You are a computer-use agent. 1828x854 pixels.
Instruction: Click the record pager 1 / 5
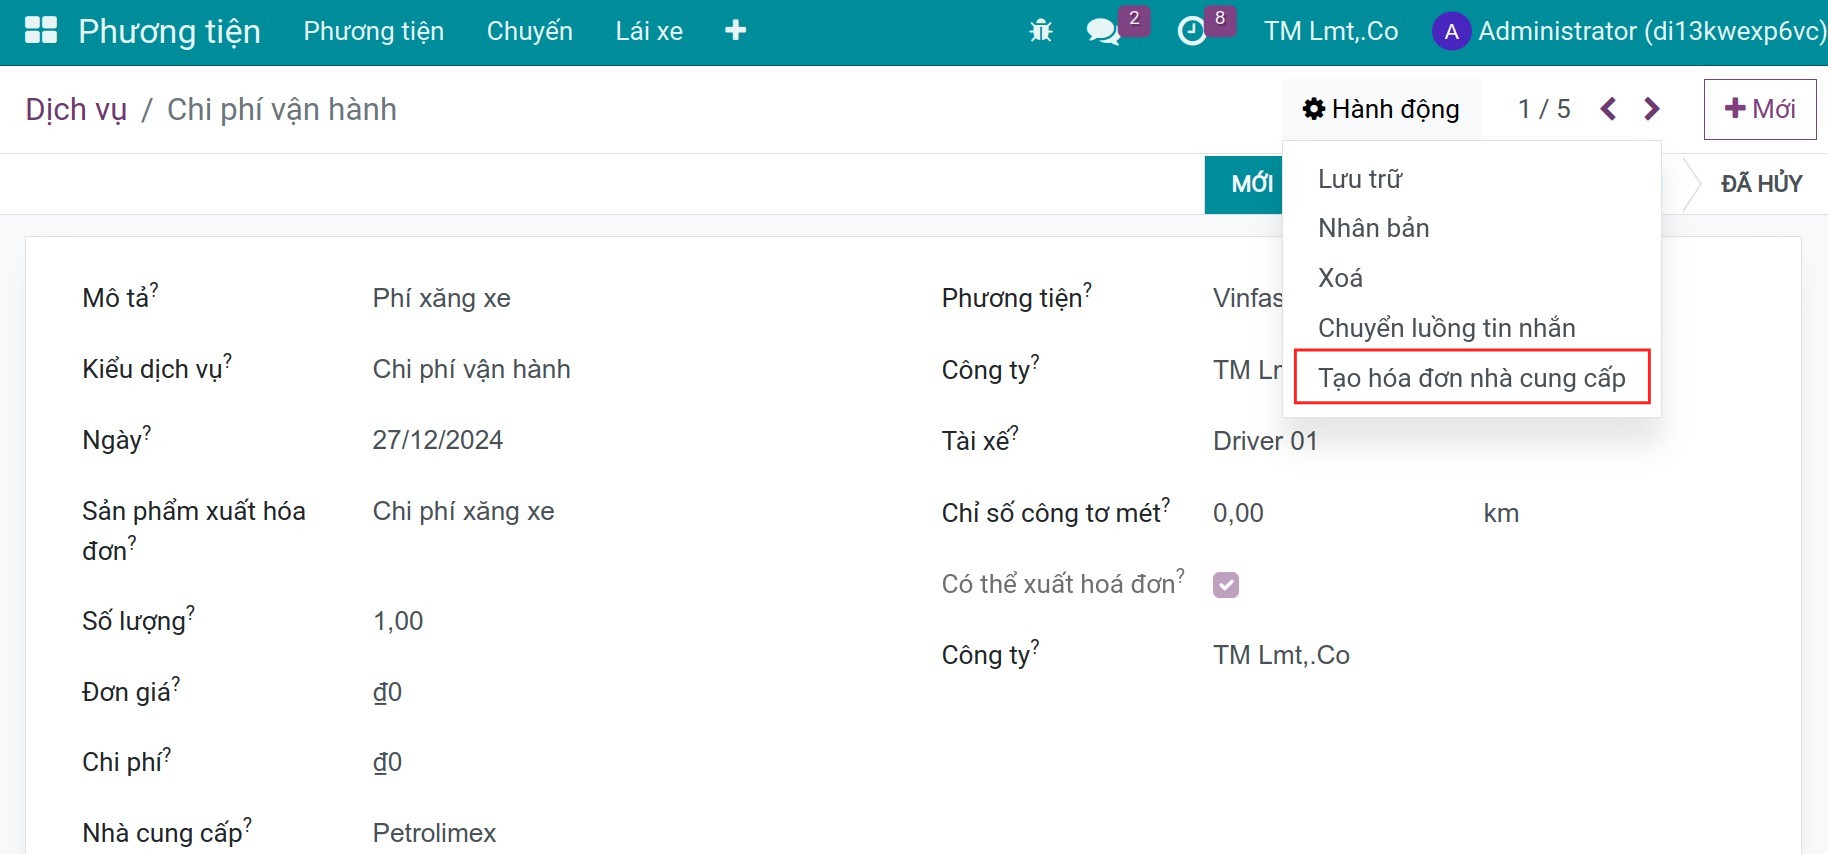[x=1544, y=109]
